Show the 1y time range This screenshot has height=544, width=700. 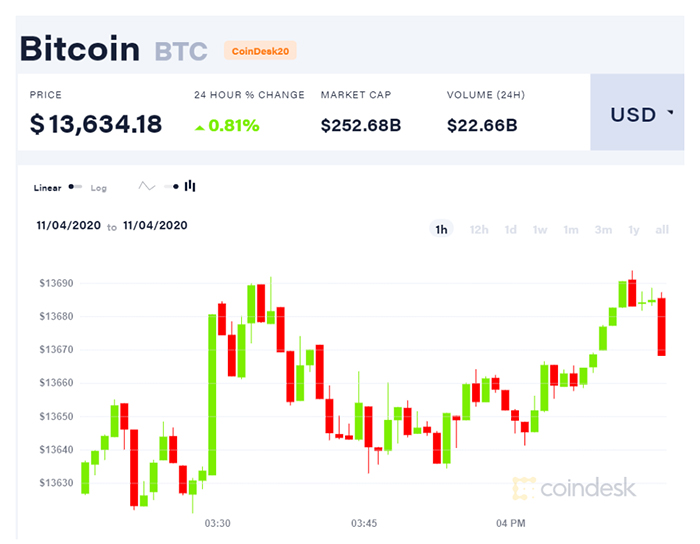pos(633,230)
